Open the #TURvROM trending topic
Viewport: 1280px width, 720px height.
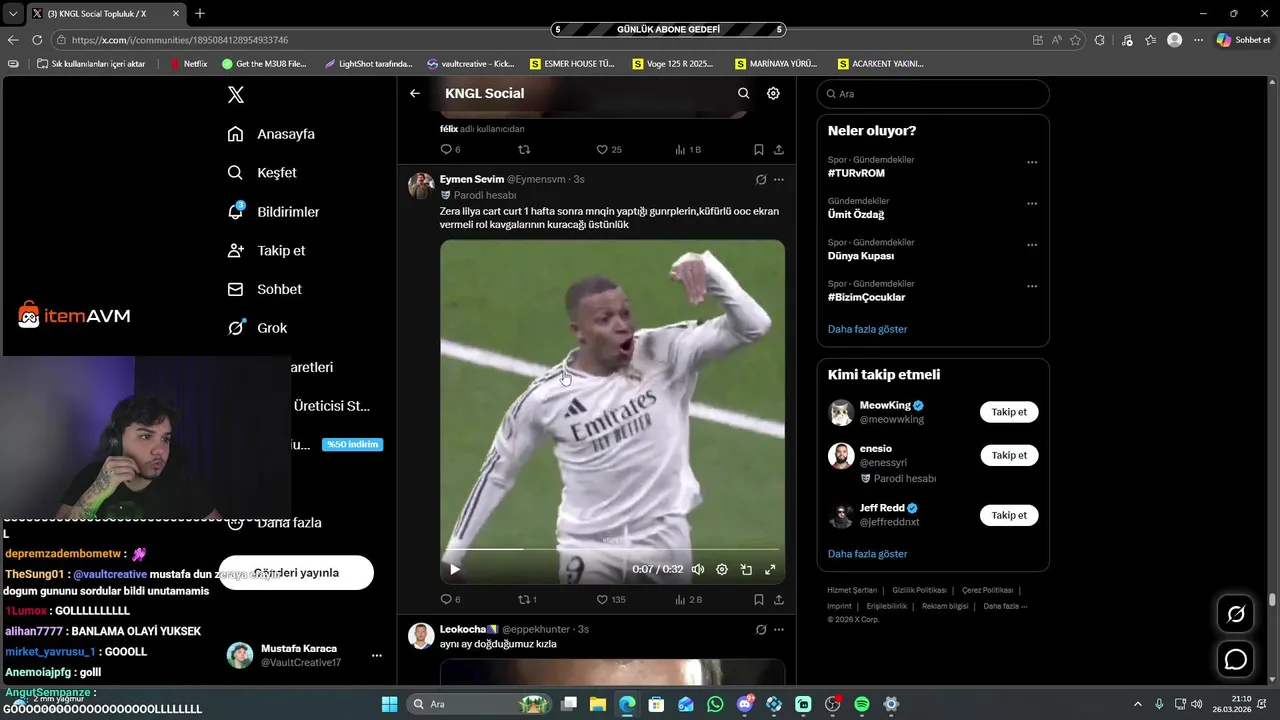(x=856, y=173)
